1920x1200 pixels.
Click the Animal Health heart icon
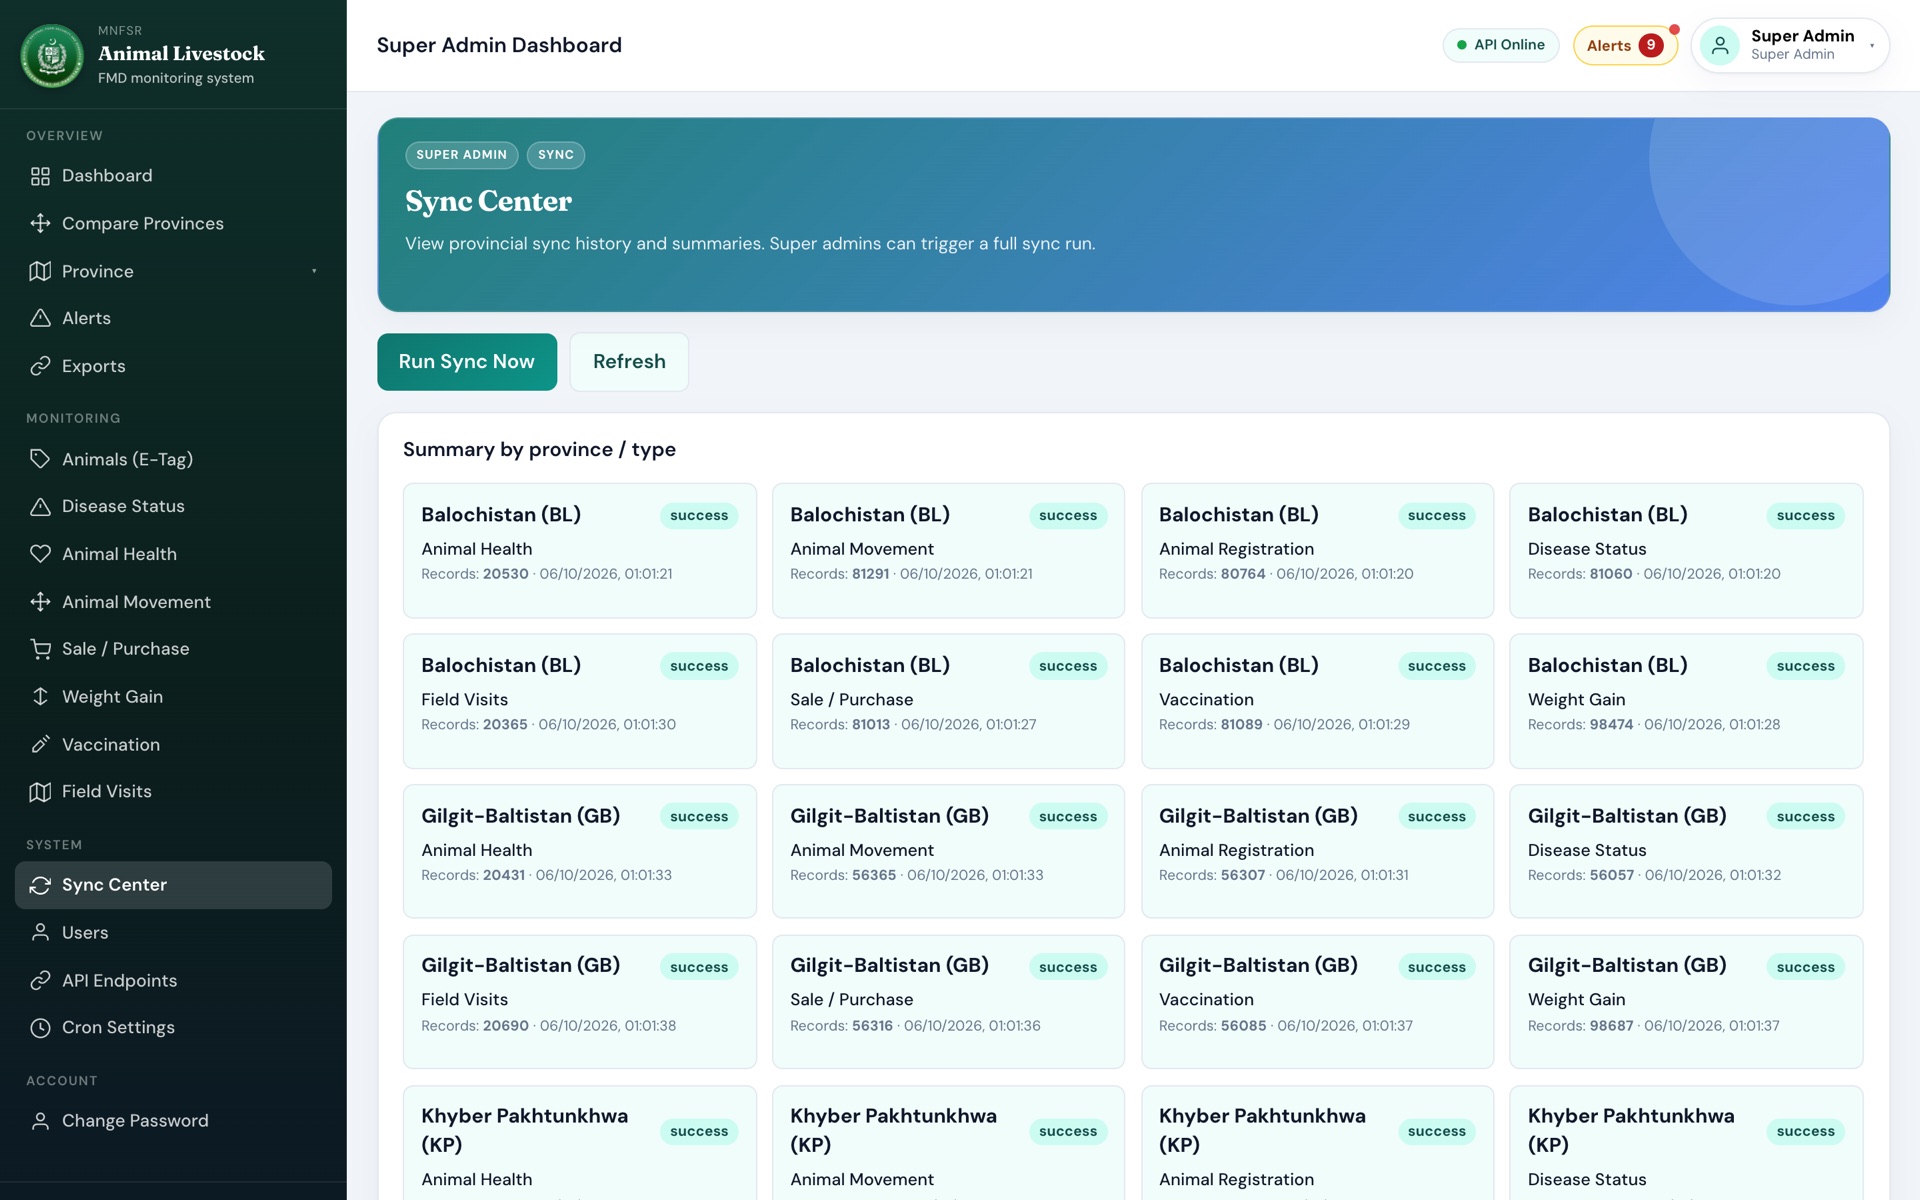pyautogui.click(x=40, y=554)
